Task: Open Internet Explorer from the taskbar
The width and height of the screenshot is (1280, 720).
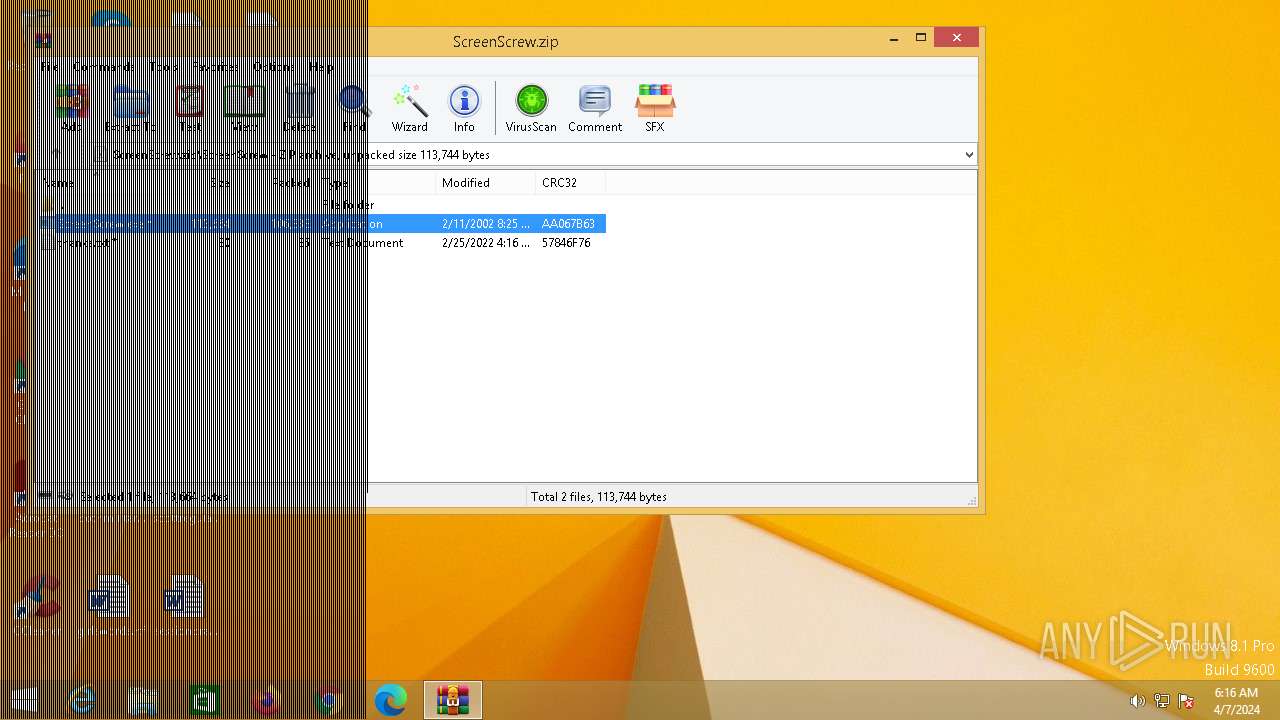Action: [81, 701]
